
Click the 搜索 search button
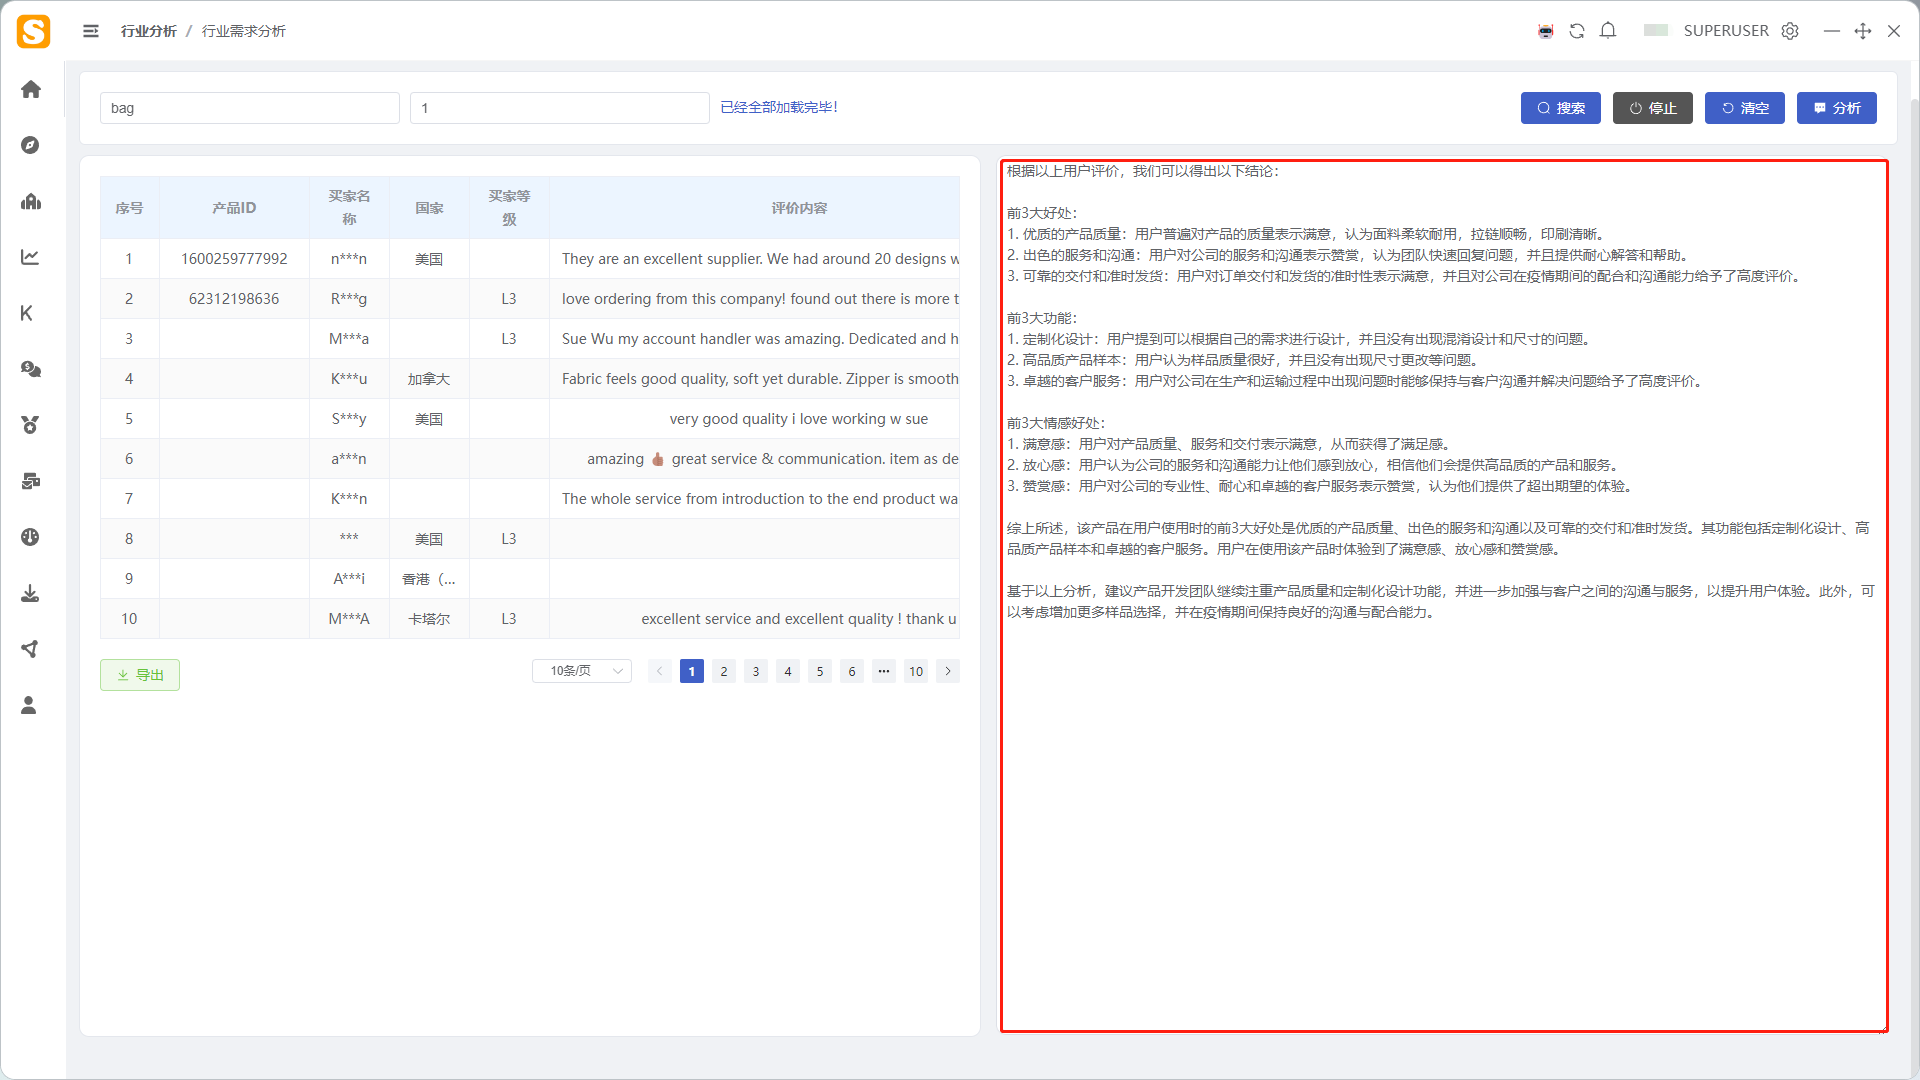pos(1561,108)
